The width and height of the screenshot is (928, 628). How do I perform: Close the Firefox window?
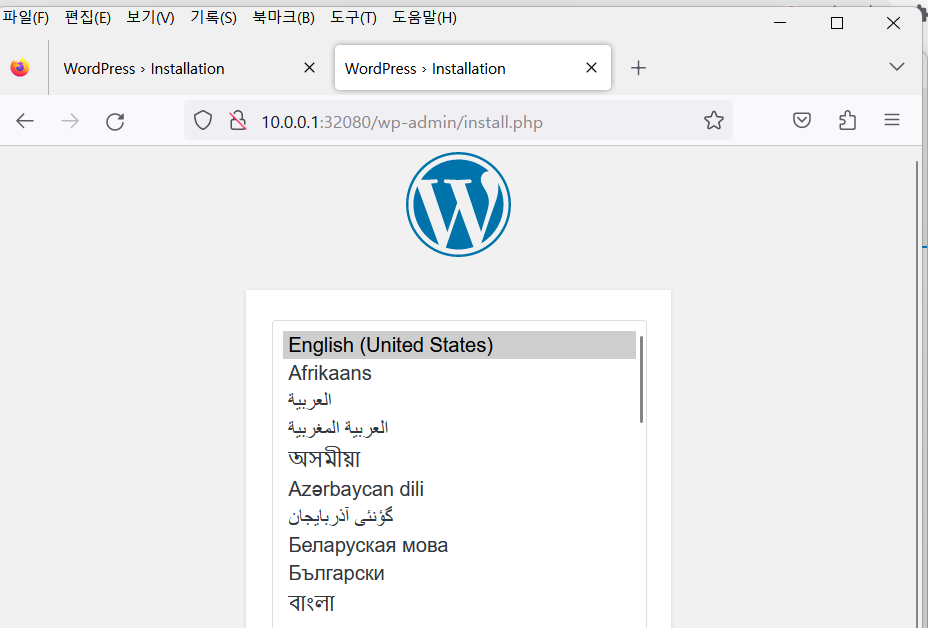pyautogui.click(x=893, y=23)
